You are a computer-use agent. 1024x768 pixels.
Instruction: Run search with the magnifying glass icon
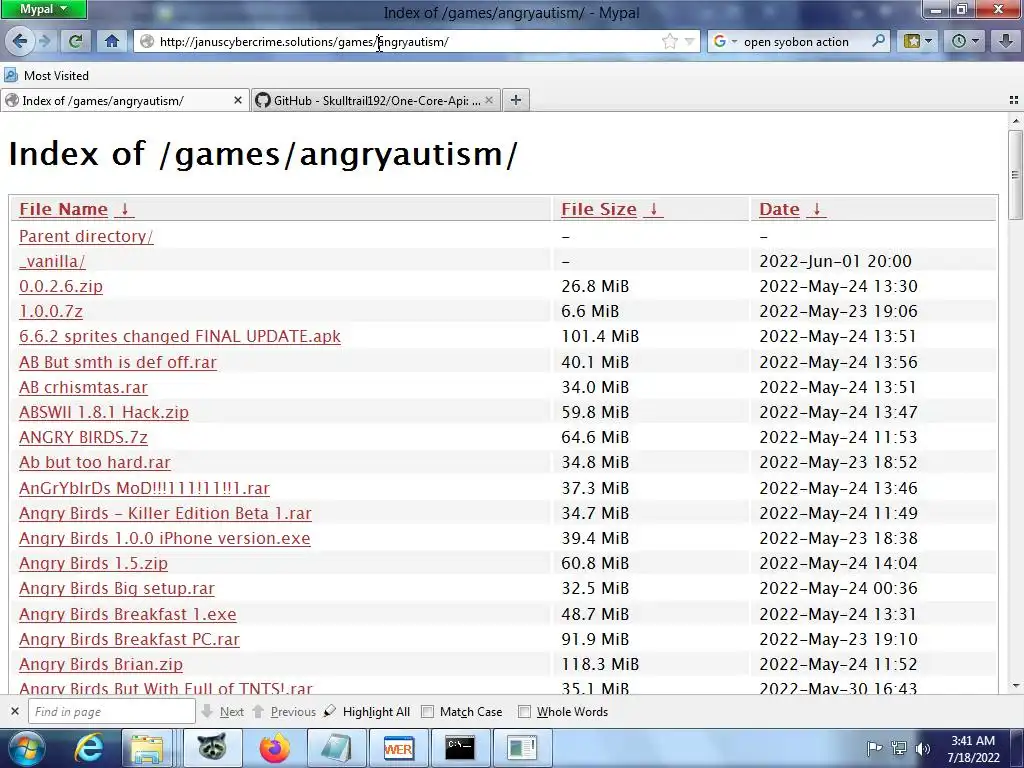[878, 41]
